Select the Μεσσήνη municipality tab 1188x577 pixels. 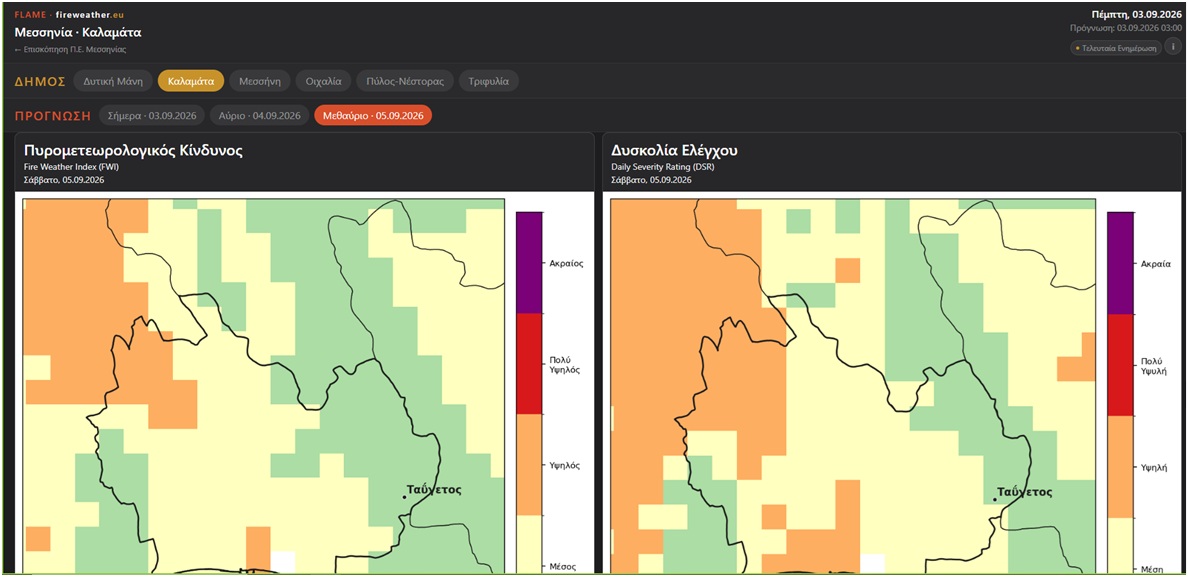click(260, 80)
